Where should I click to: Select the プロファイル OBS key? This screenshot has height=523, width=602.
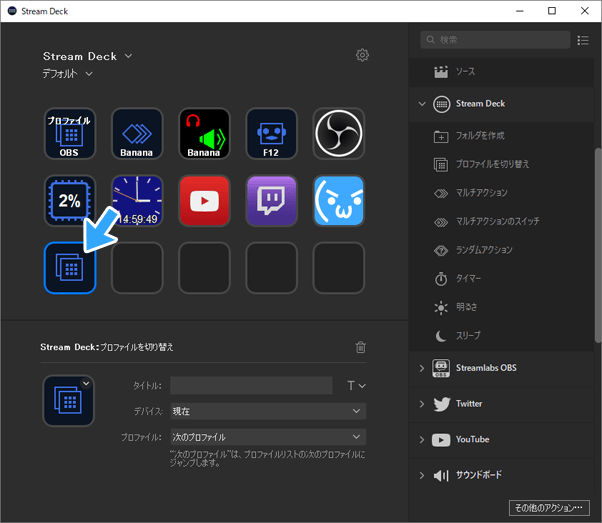[x=69, y=134]
